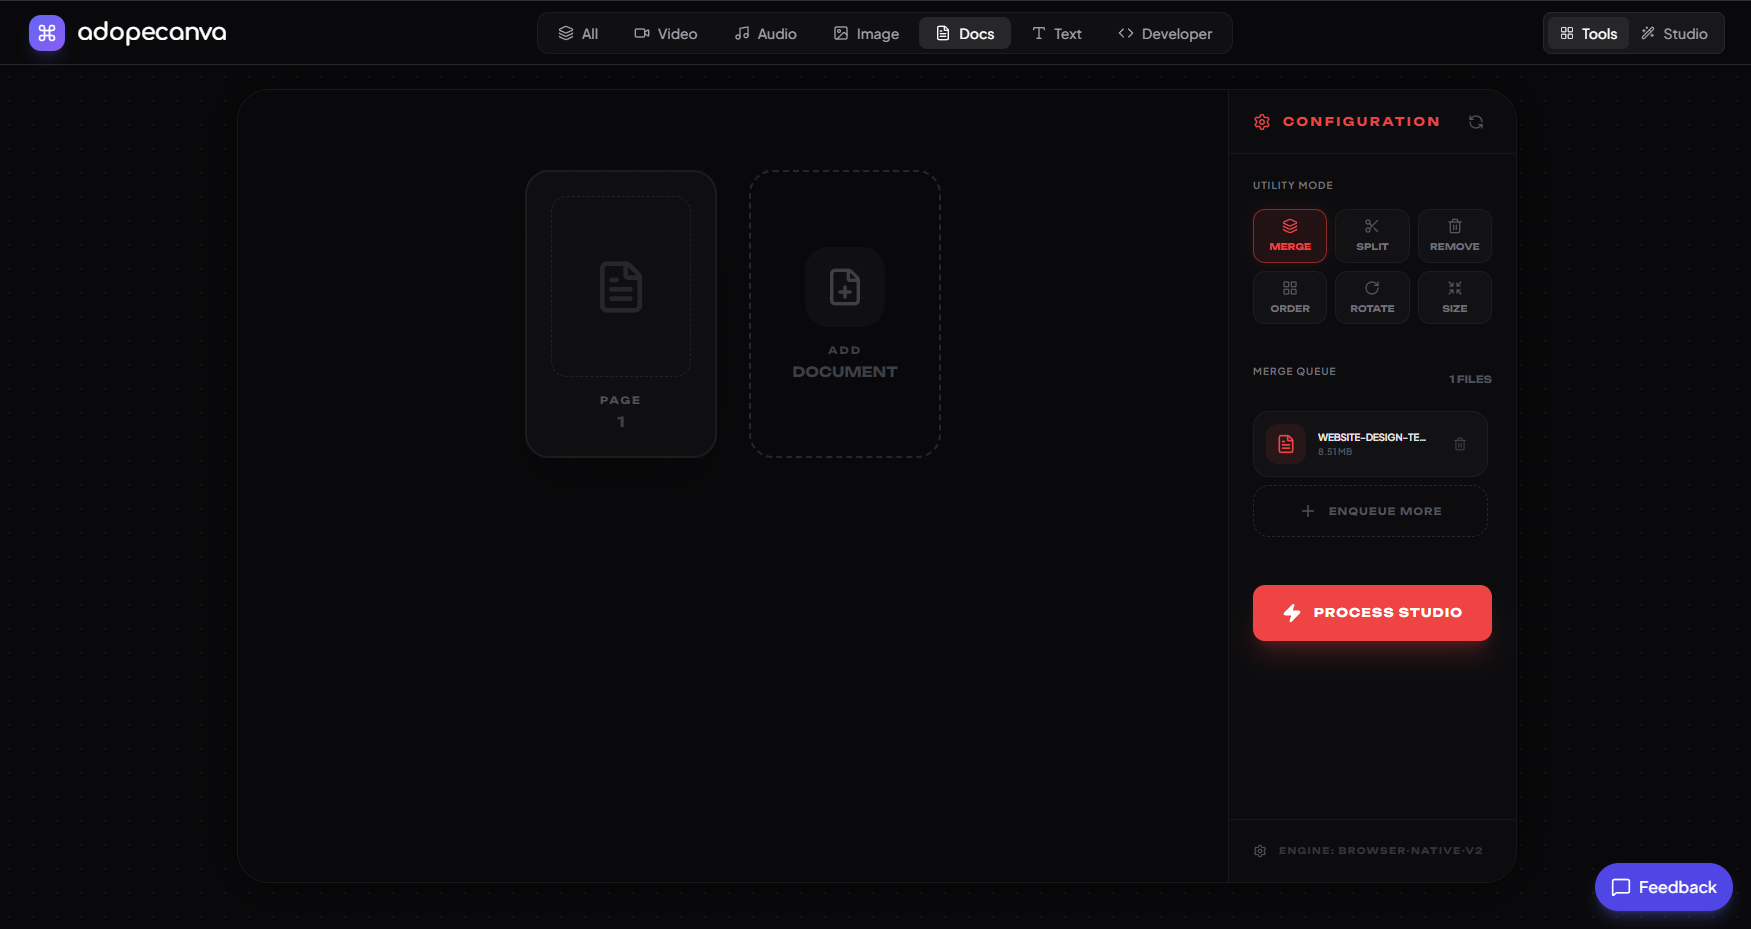Switch to the Video tab
Viewport: 1751px width, 929px height.
coord(666,33)
